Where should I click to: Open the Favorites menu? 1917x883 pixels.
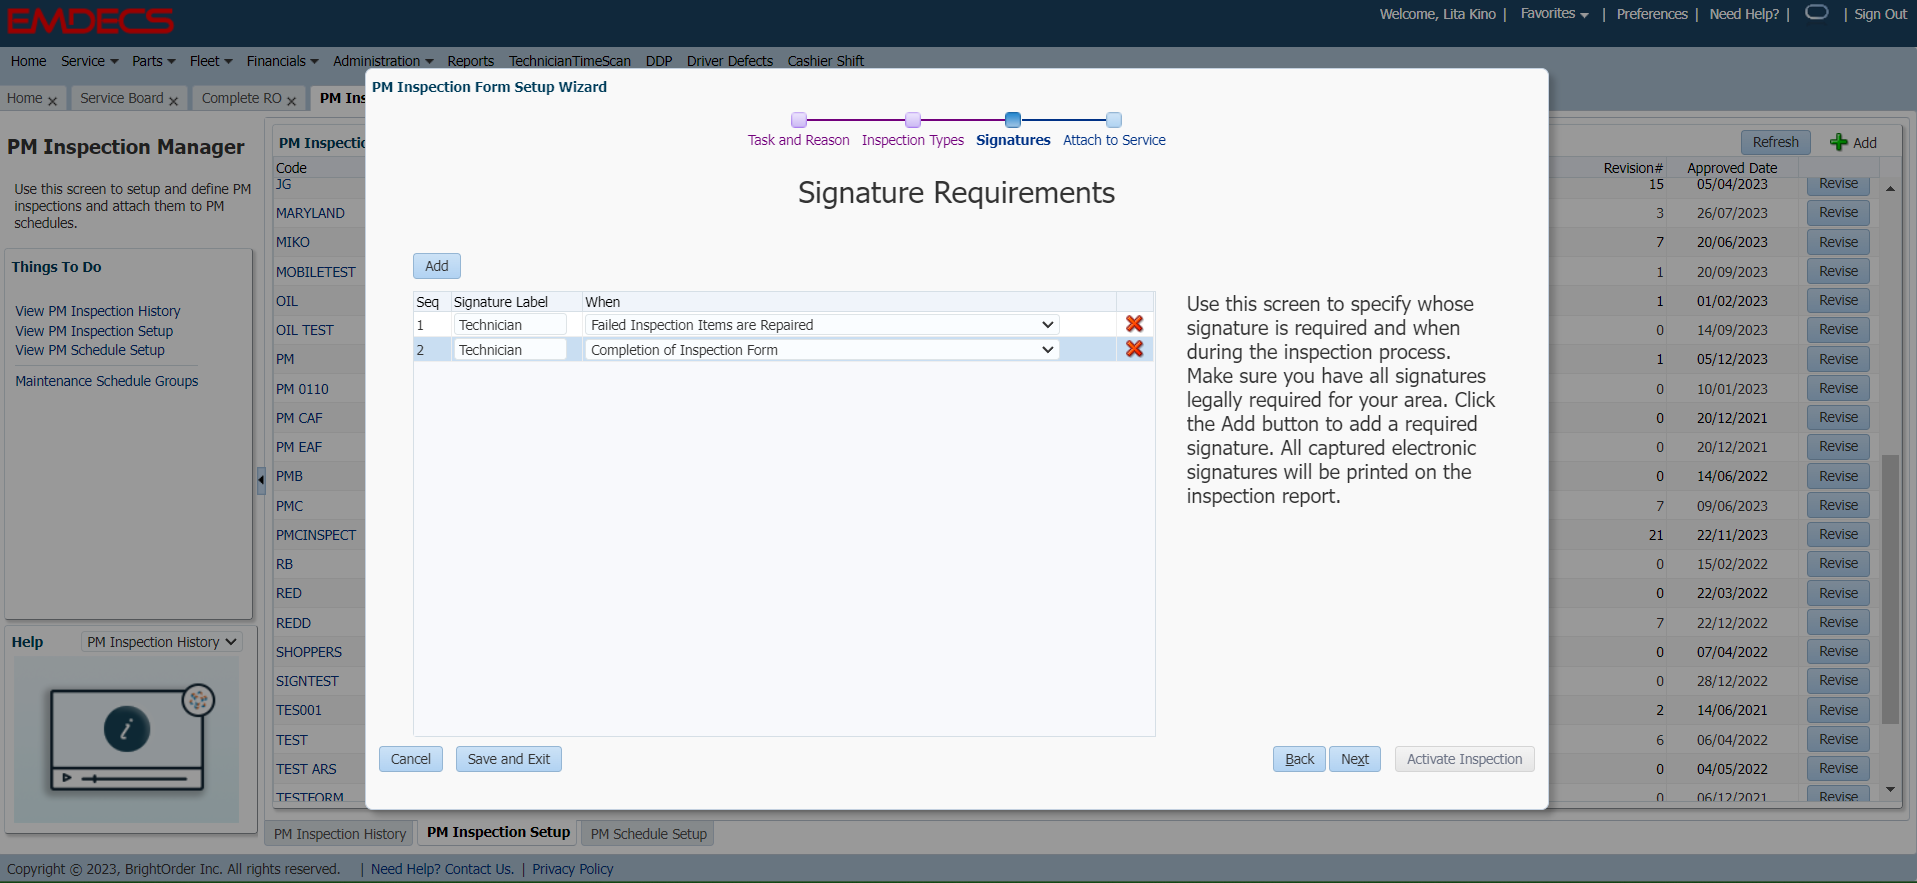click(x=1554, y=14)
